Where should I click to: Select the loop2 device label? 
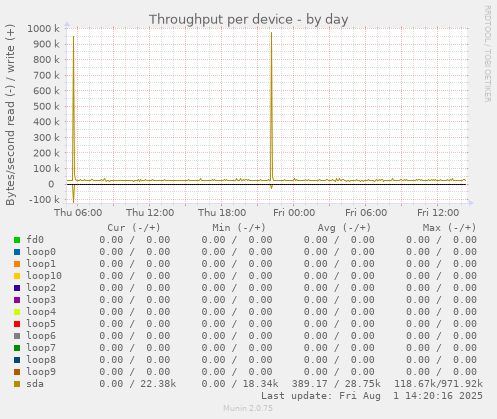(x=41, y=288)
